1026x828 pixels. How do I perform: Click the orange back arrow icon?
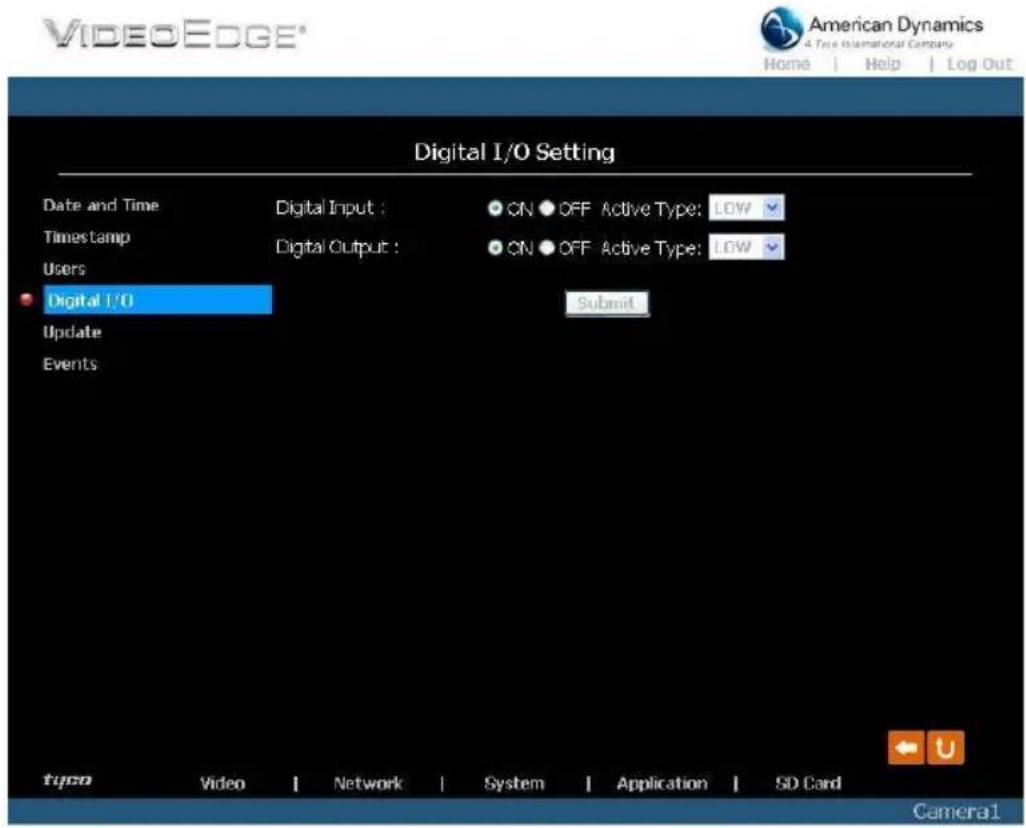pyautogui.click(x=906, y=747)
